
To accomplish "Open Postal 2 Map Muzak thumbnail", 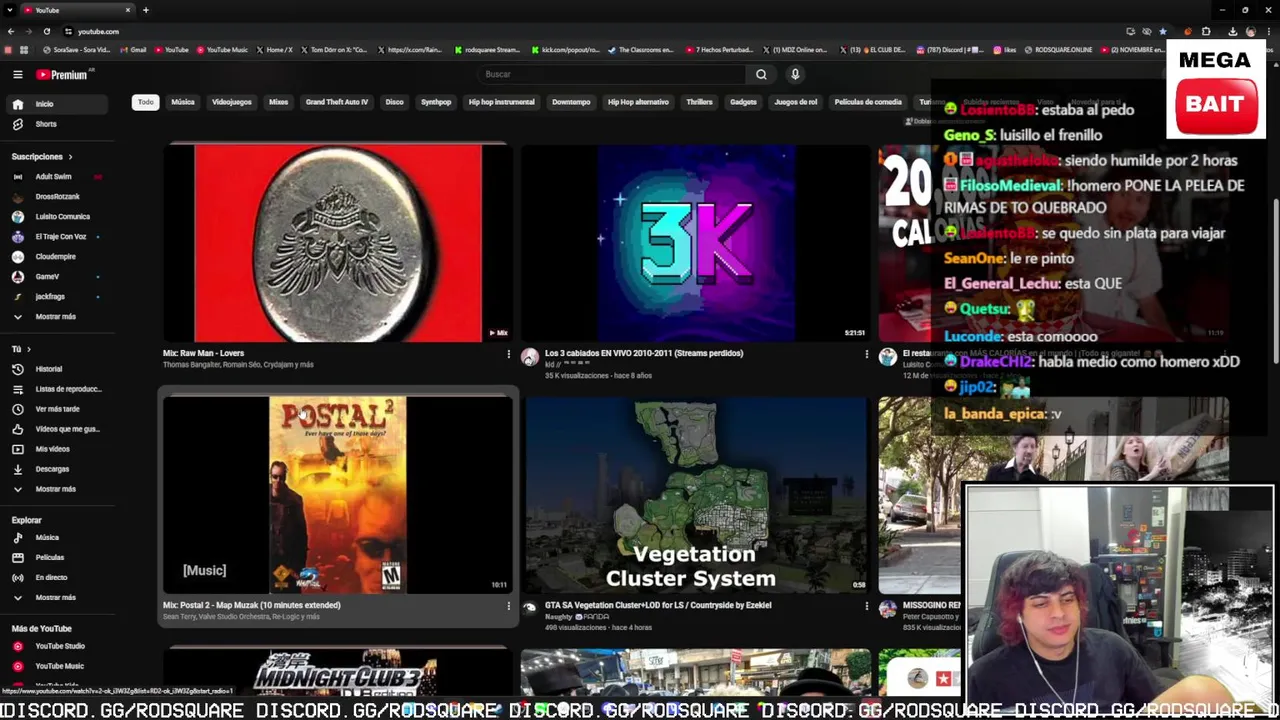I will (x=338, y=495).
